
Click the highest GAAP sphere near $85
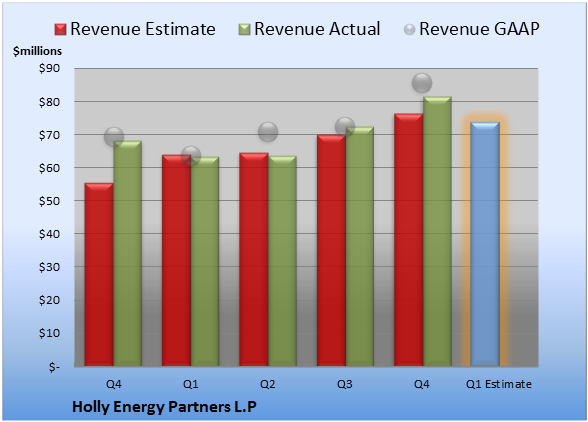pyautogui.click(x=422, y=83)
